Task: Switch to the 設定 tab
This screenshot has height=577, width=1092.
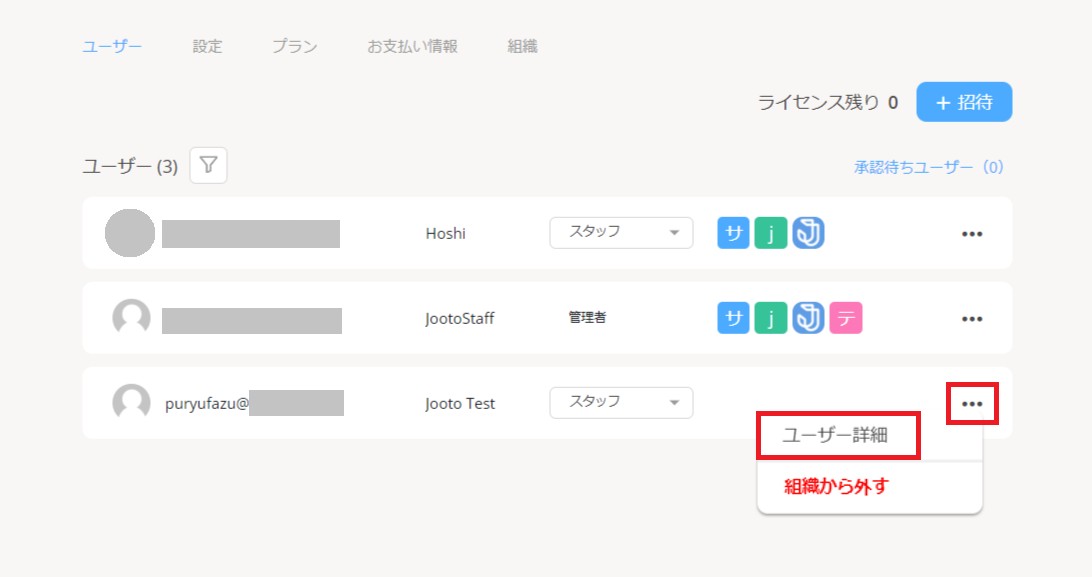Action: [207, 46]
